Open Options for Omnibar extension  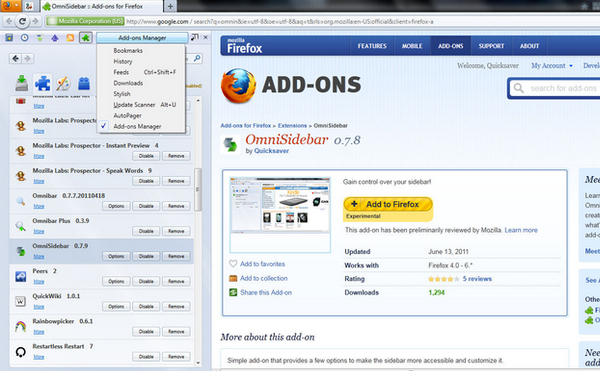point(116,206)
